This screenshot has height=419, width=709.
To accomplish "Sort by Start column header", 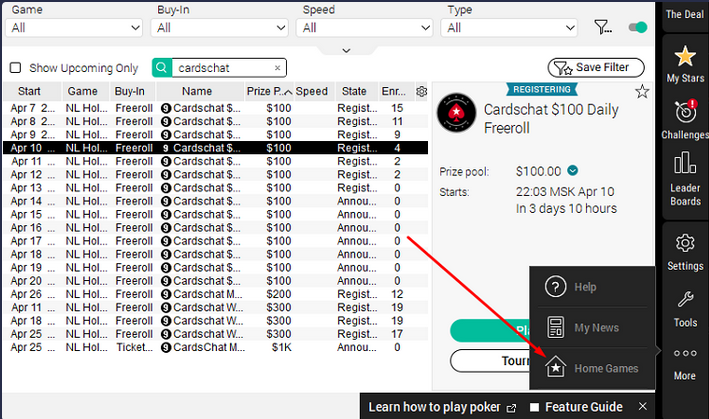I will pyautogui.click(x=32, y=91).
